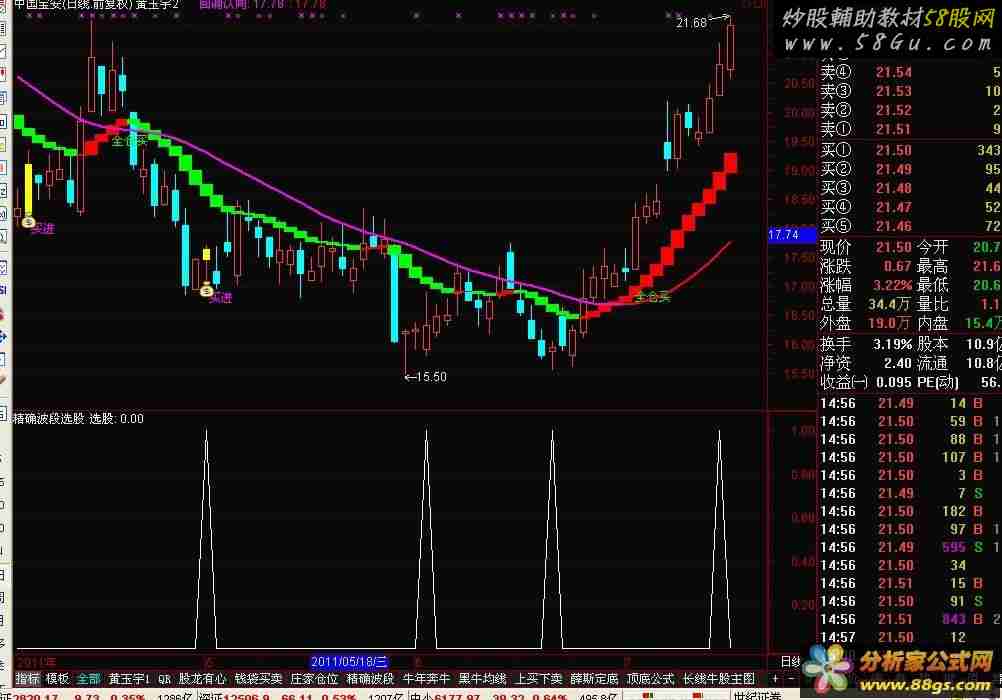This screenshot has width=1002, height=700.
Task: Open the 股龙有心 indicator tab
Action: [x=202, y=678]
